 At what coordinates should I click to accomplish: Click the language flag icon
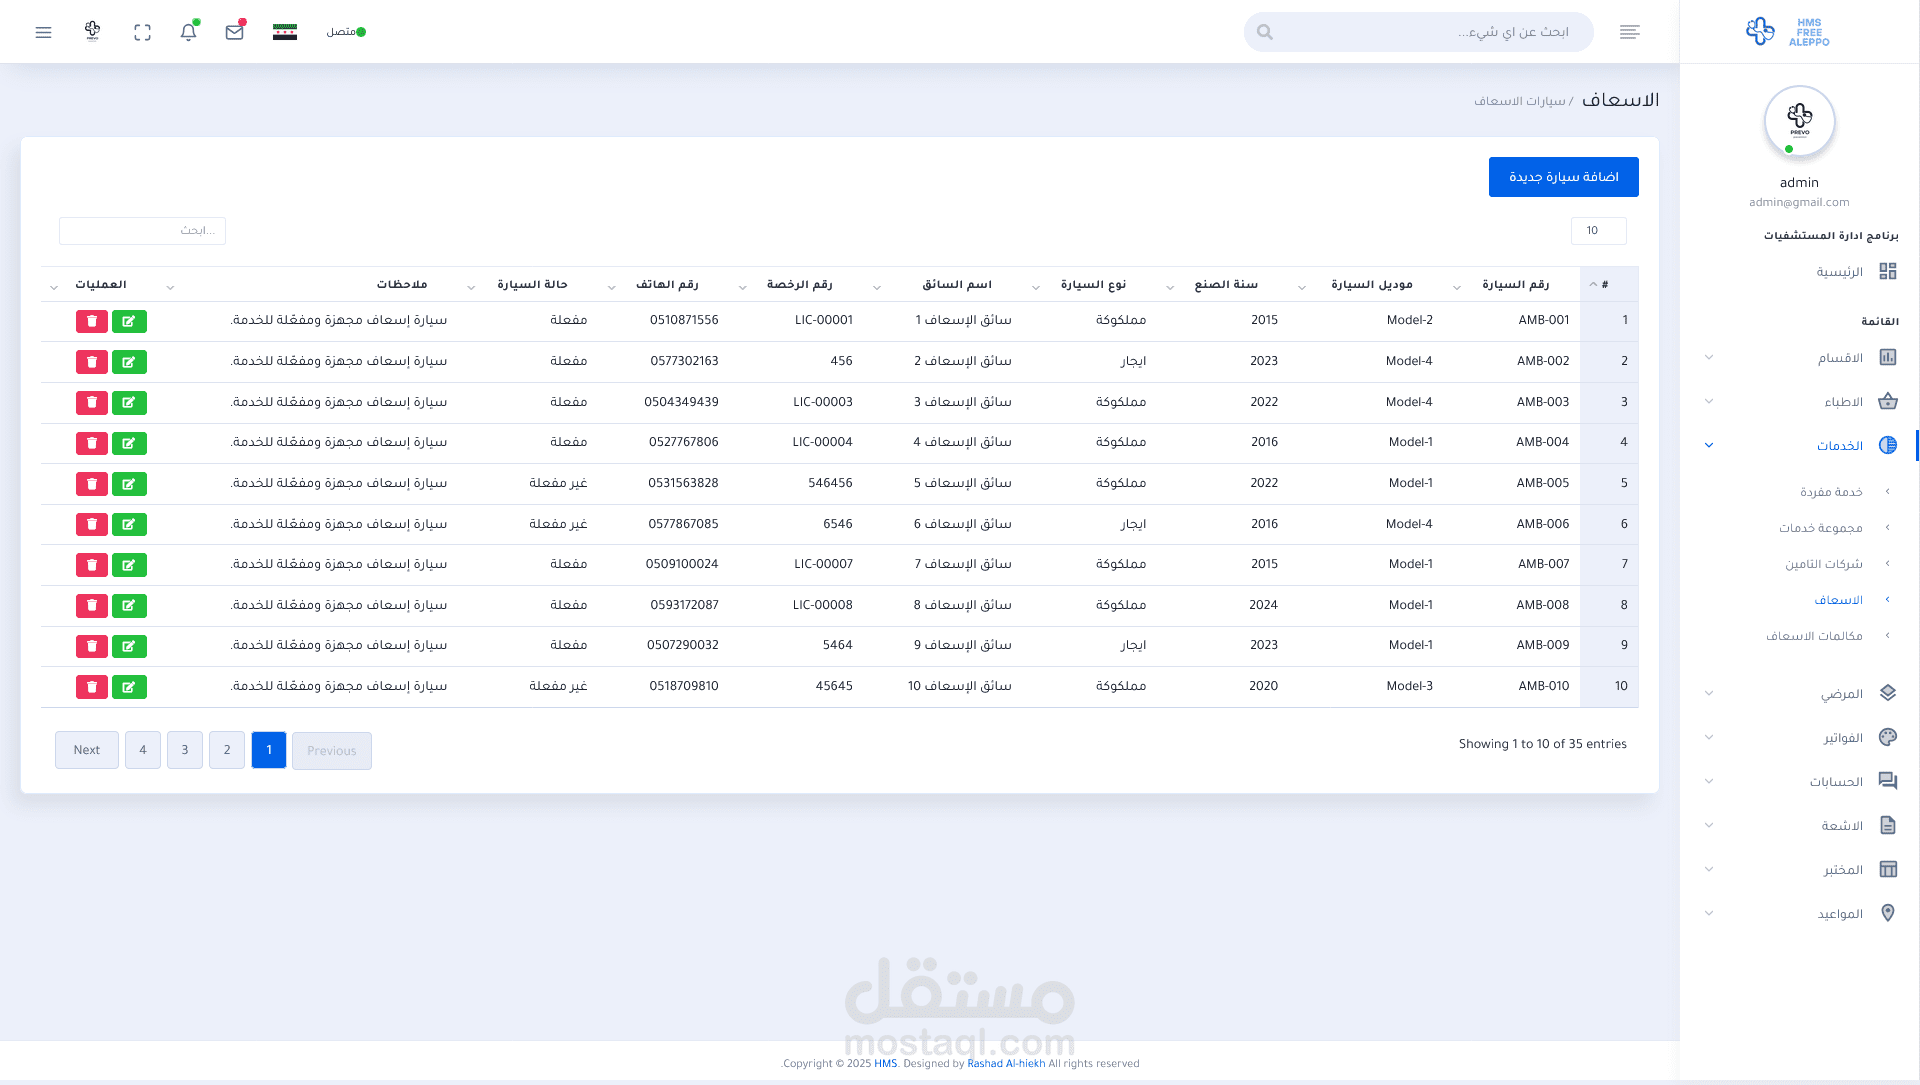pos(285,32)
